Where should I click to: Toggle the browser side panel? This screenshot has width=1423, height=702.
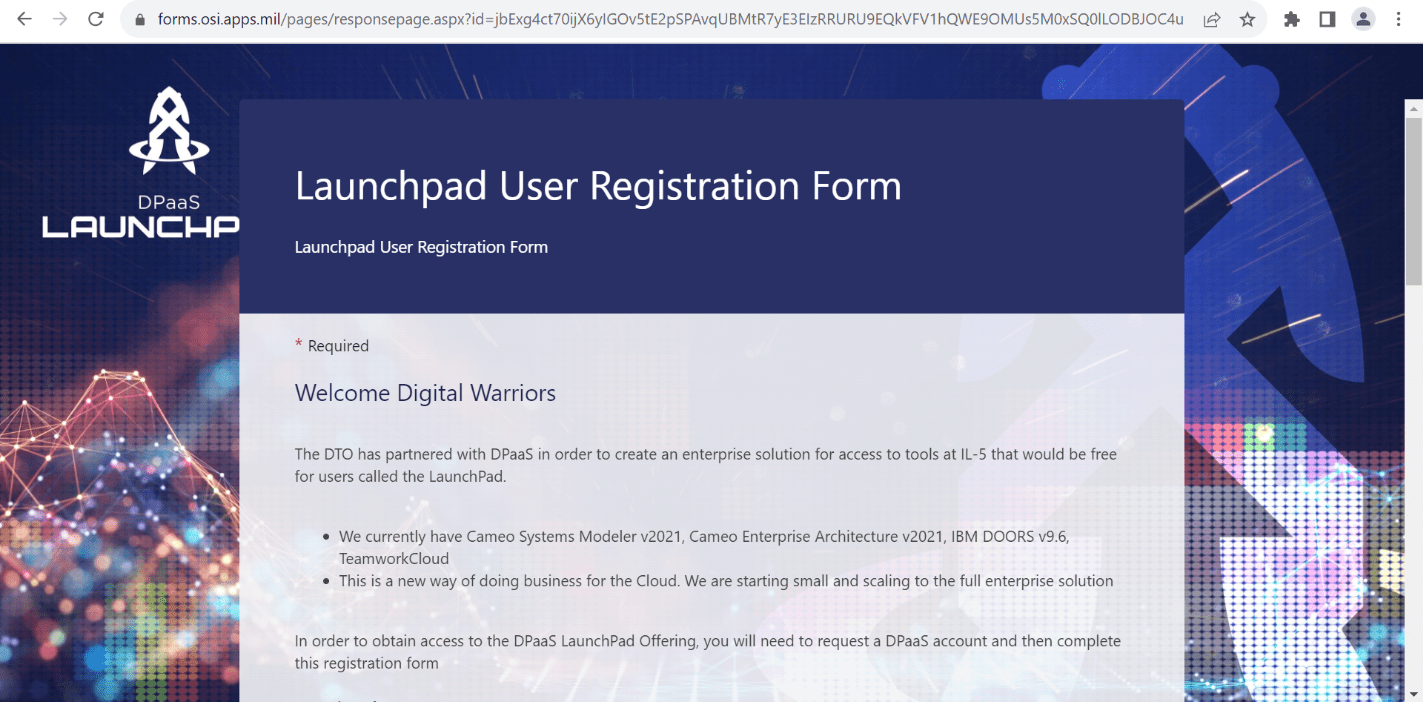click(x=1327, y=19)
